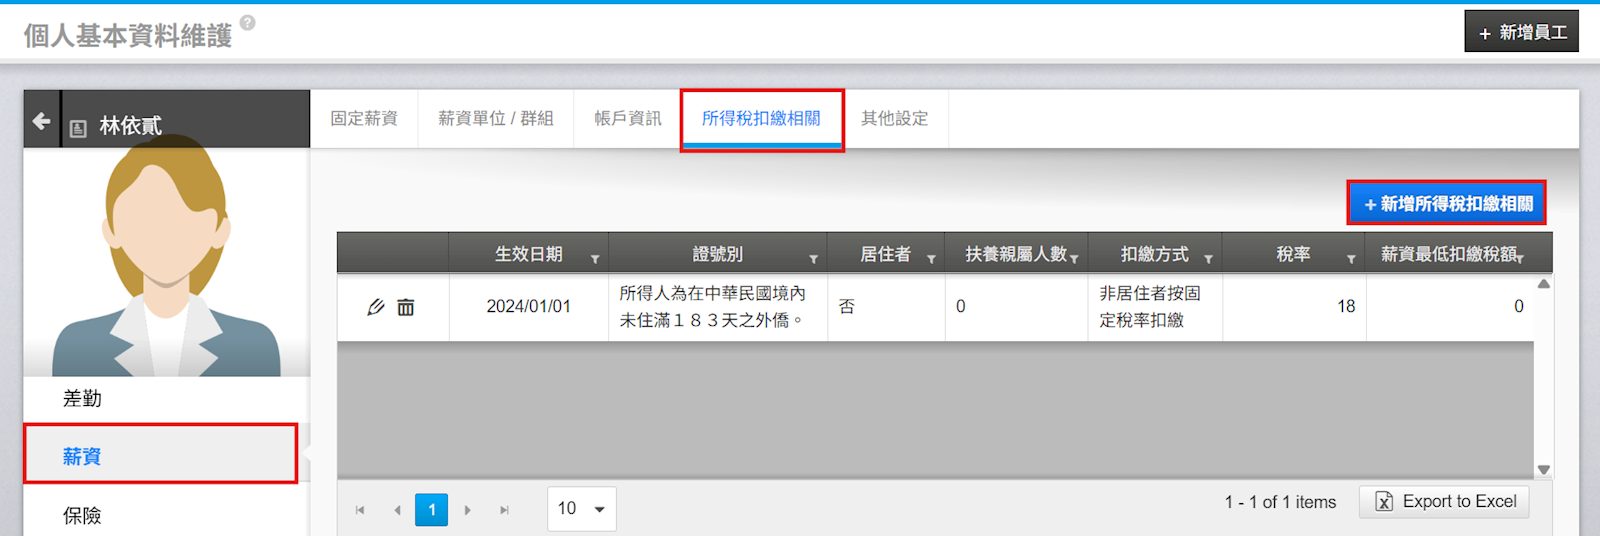Viewport: 1600px width, 536px height.
Task: Open the 帳戶資訊 tab
Action: (628, 119)
